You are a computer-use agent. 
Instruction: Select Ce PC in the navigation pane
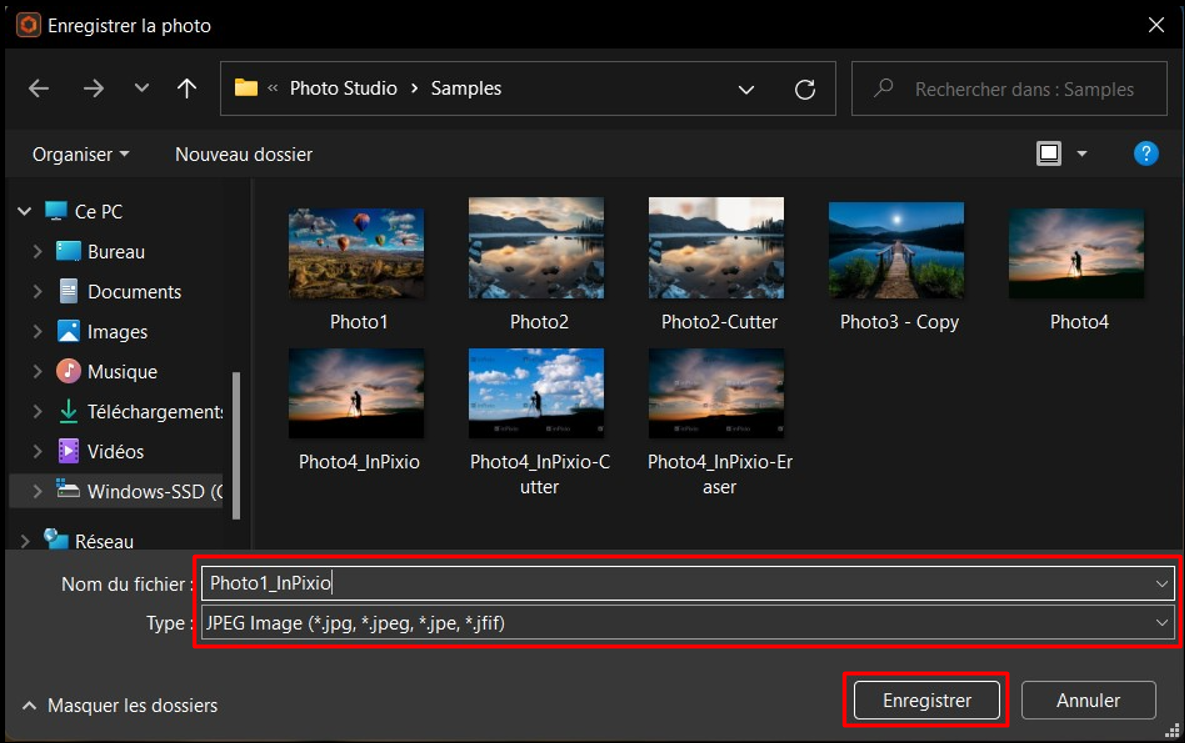(98, 212)
